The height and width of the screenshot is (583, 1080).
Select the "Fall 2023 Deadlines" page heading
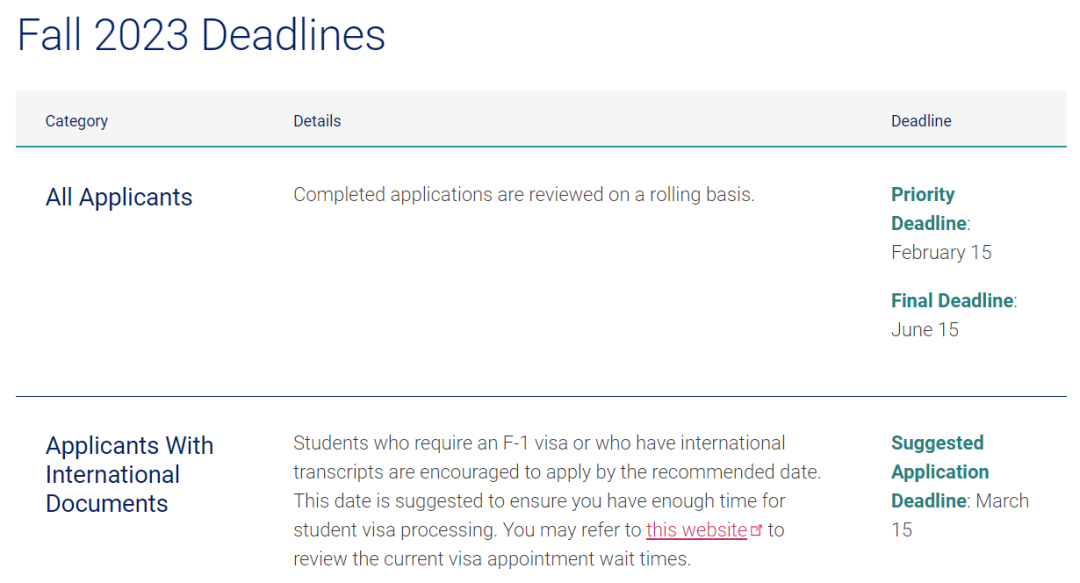click(201, 36)
